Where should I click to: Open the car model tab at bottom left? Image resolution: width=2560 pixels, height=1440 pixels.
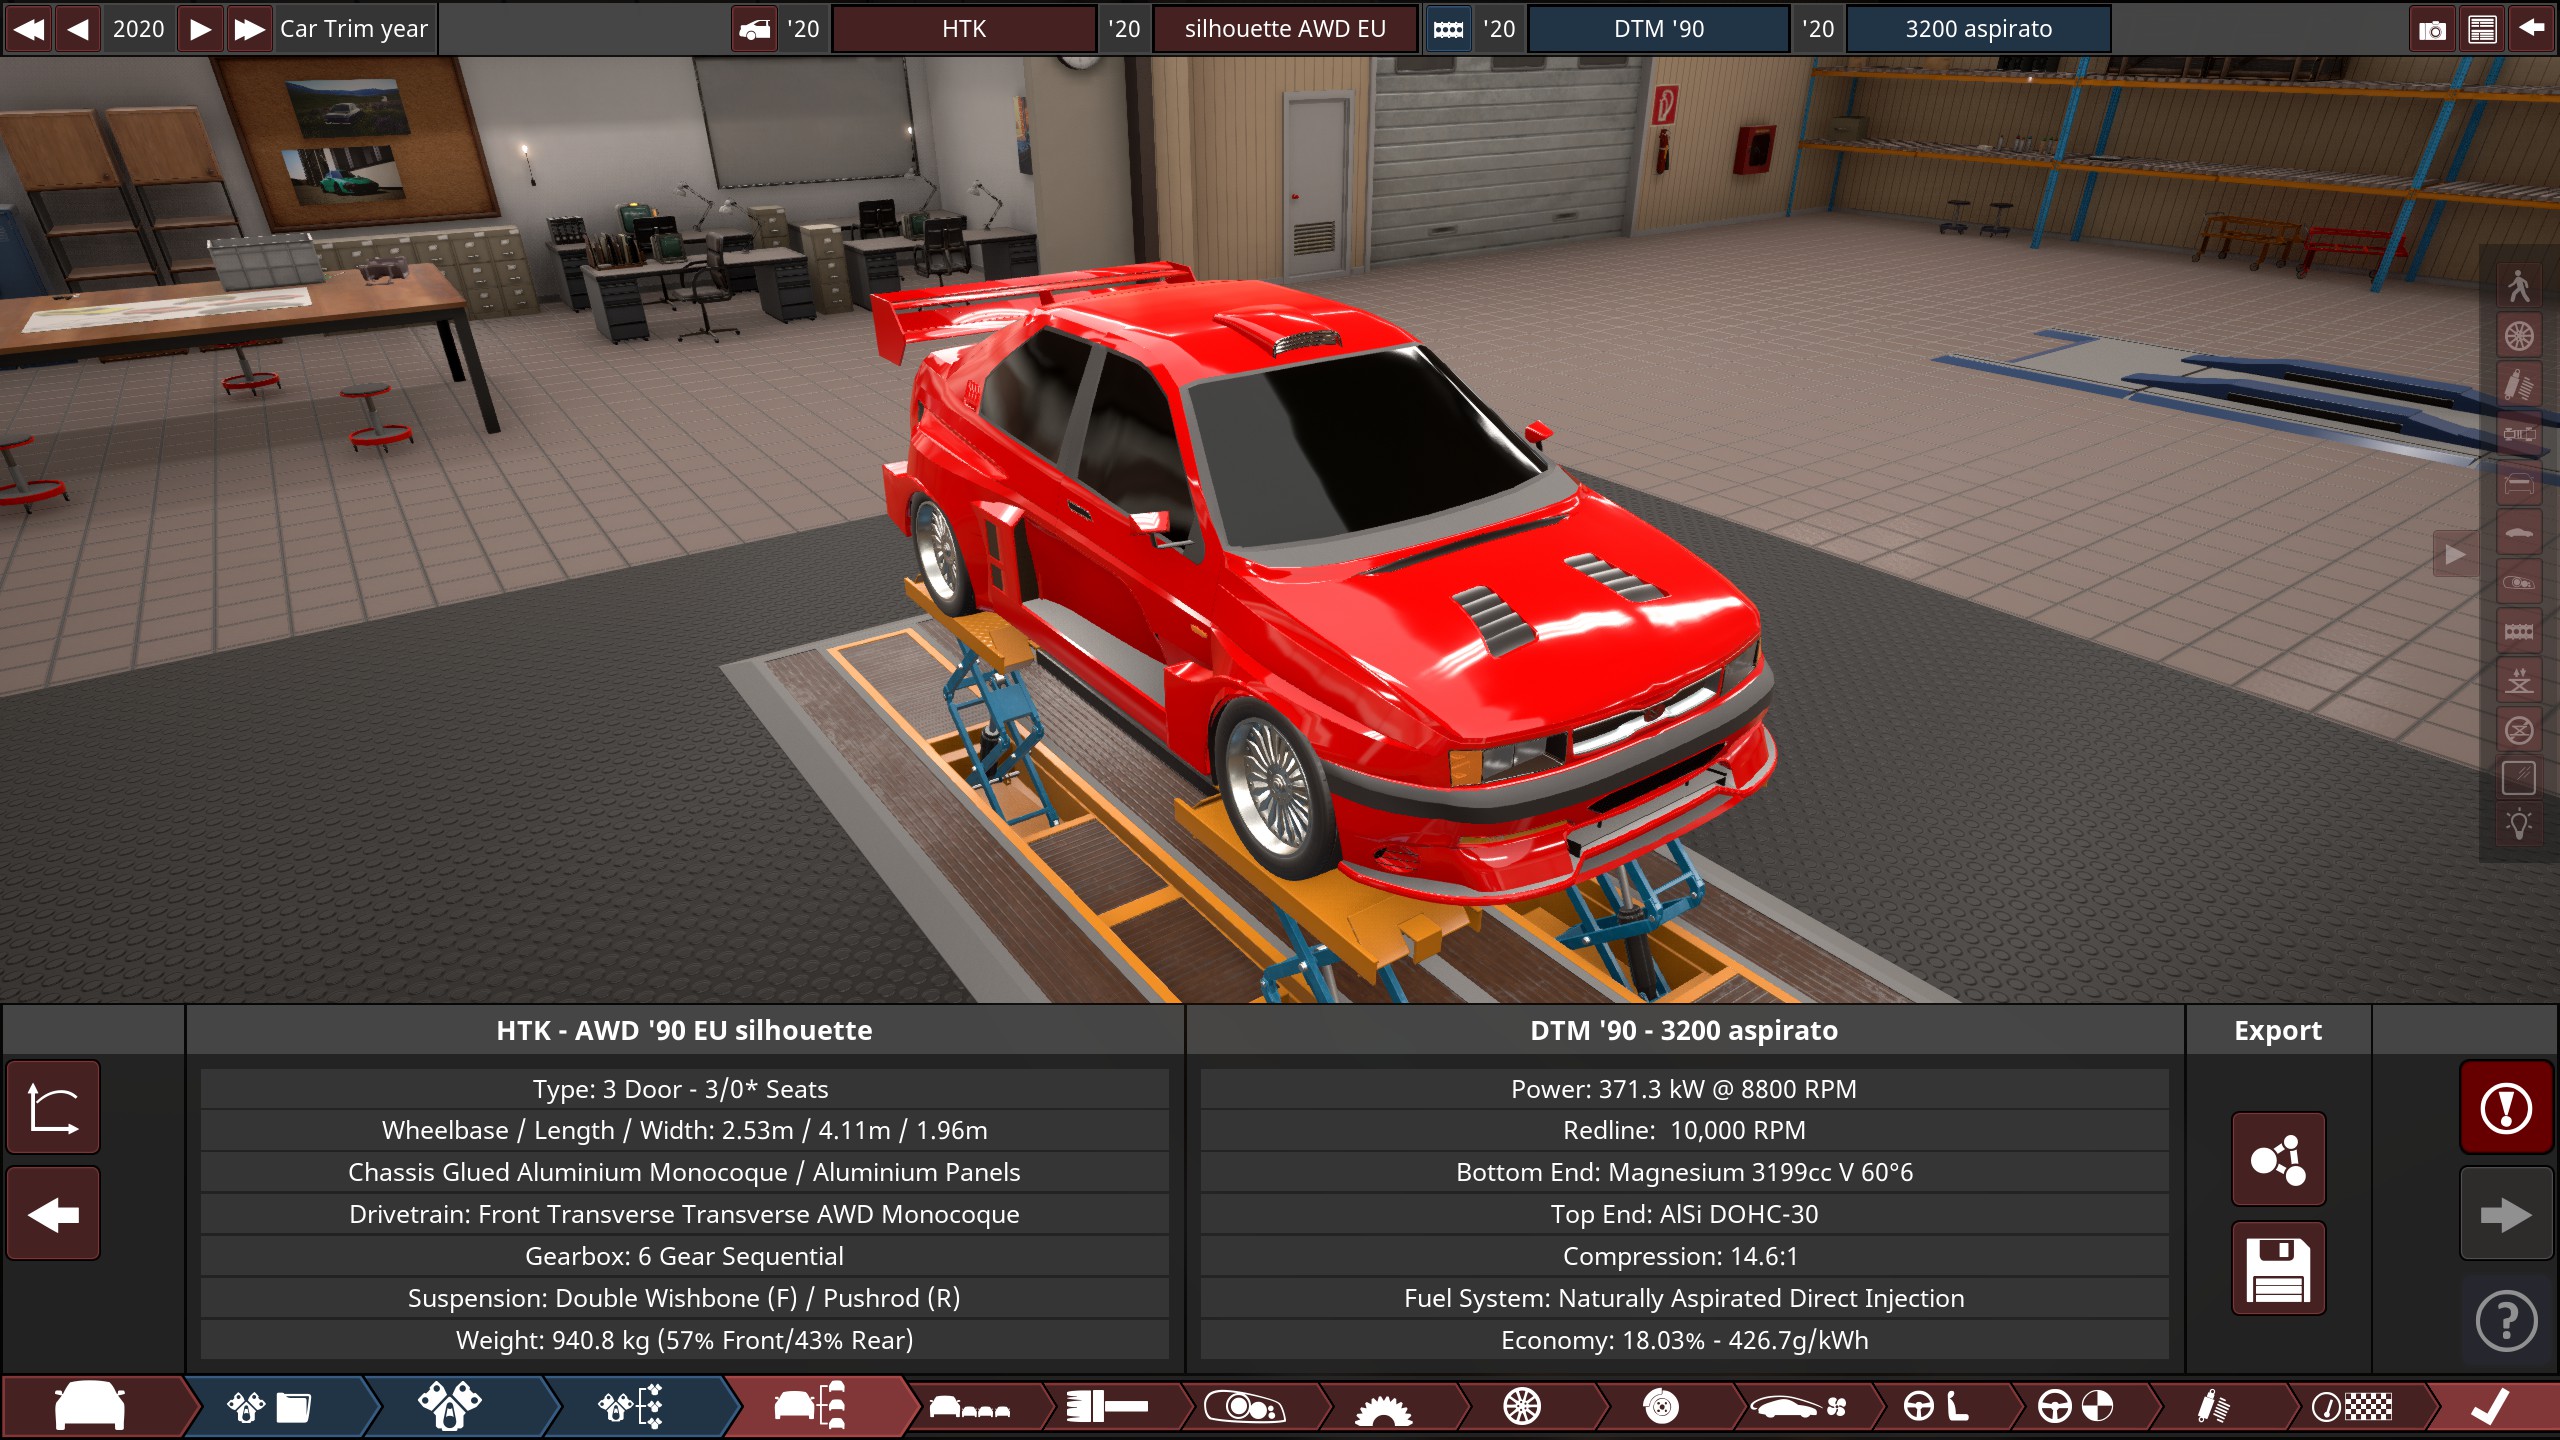pos(92,1406)
